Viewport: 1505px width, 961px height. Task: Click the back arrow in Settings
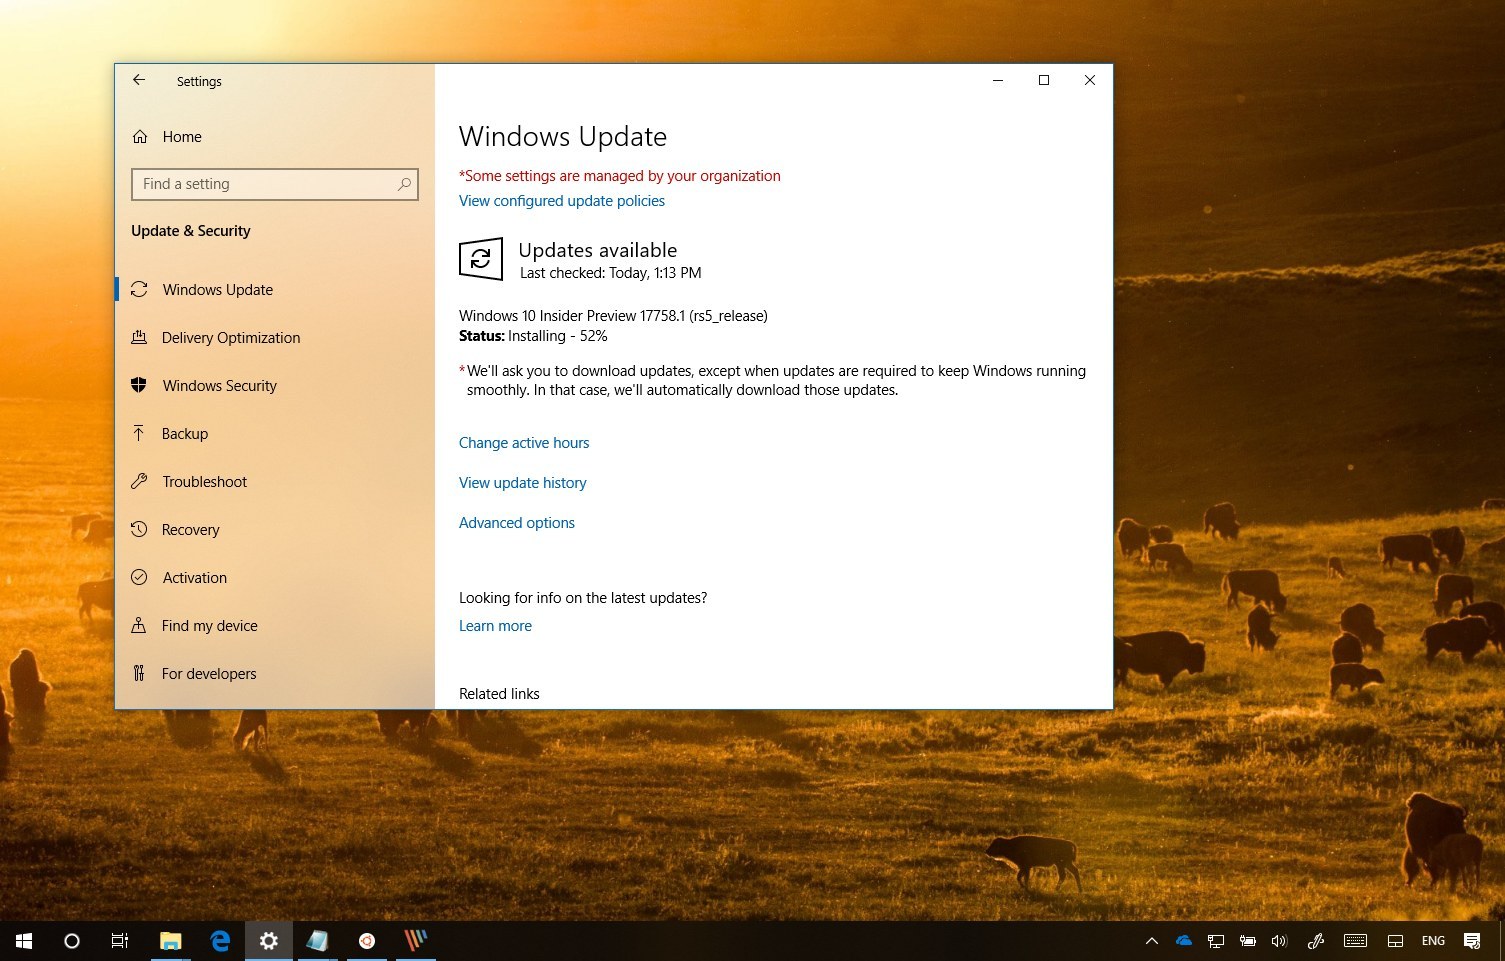(x=139, y=80)
